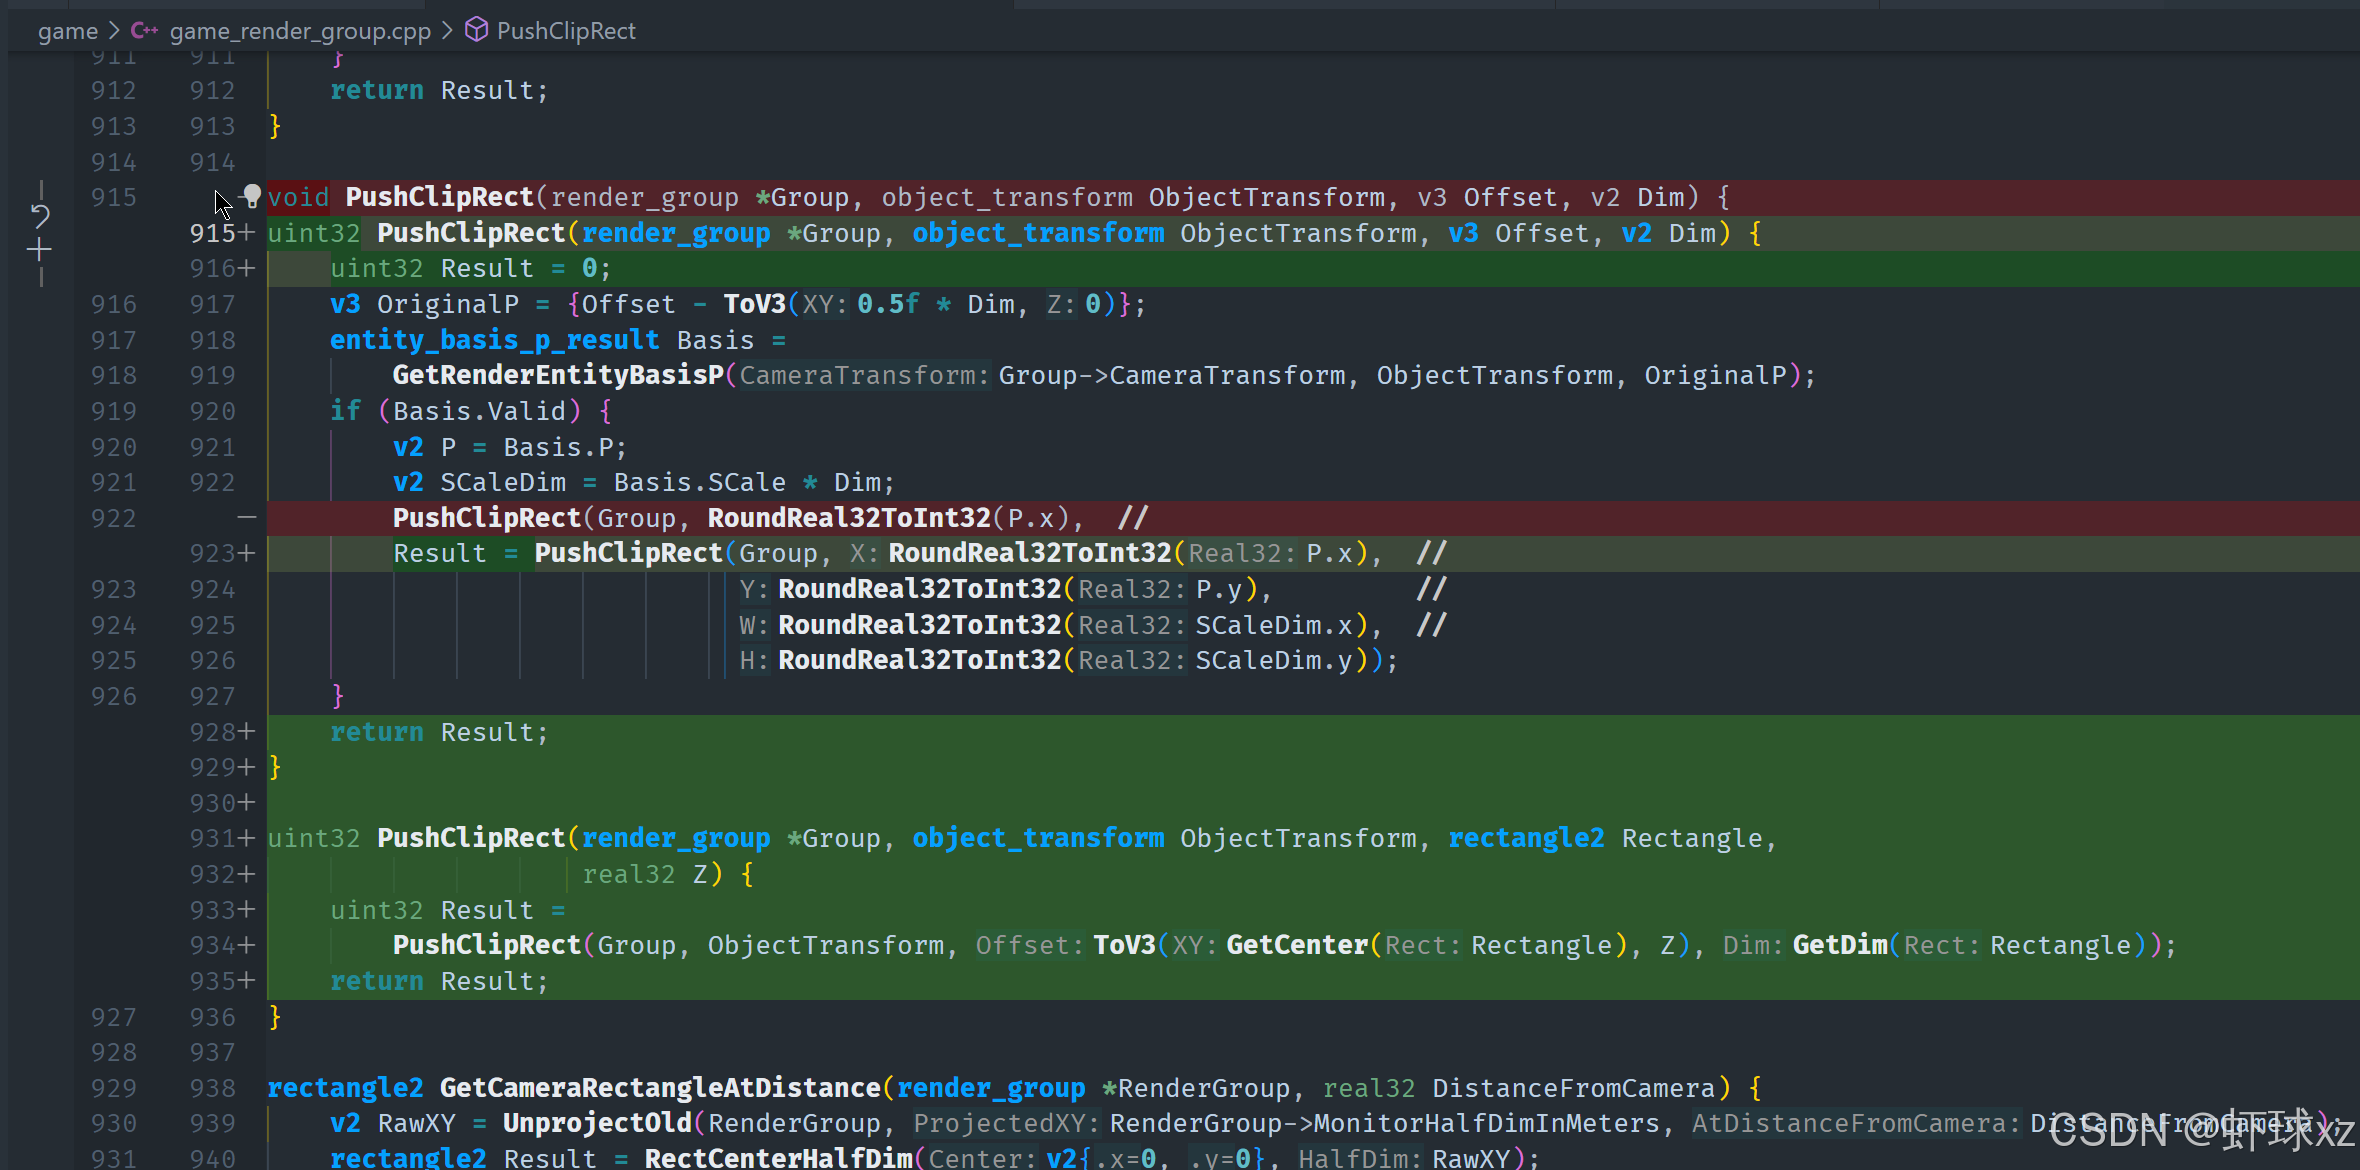Open the game_render_group.cpp breadcrumb dropdown
2360x1170 pixels.
click(300, 31)
